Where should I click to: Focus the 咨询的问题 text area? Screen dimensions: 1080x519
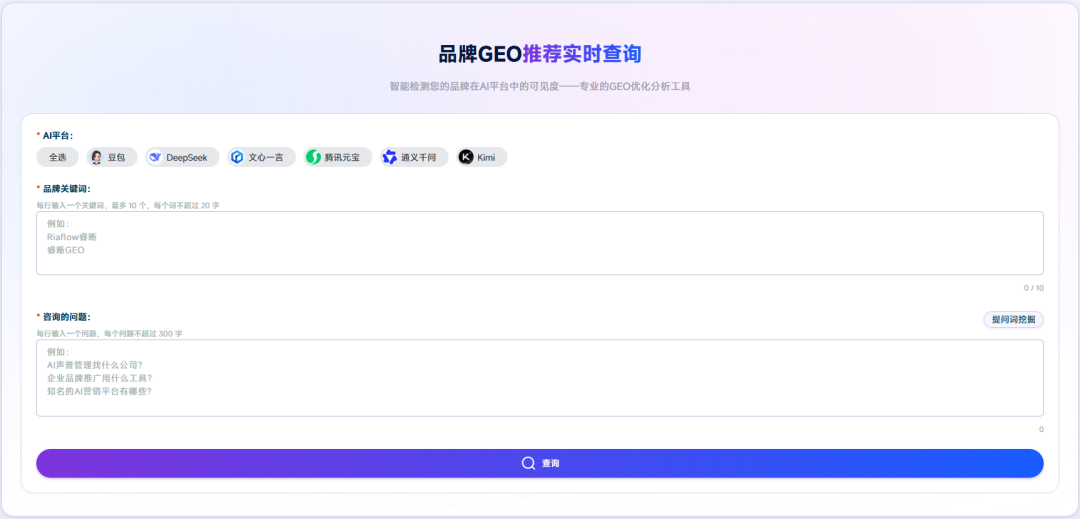(x=540, y=378)
